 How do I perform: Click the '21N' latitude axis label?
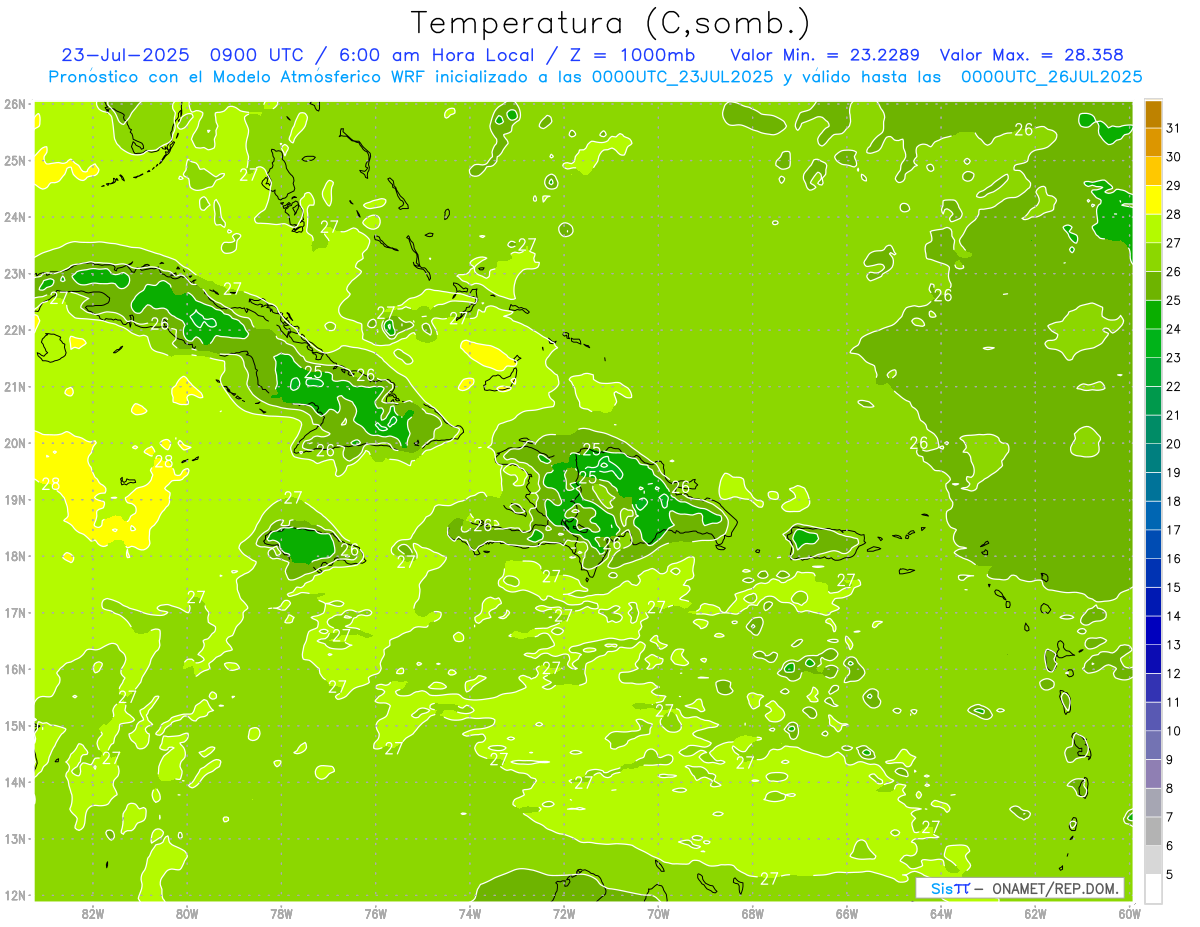(14, 386)
